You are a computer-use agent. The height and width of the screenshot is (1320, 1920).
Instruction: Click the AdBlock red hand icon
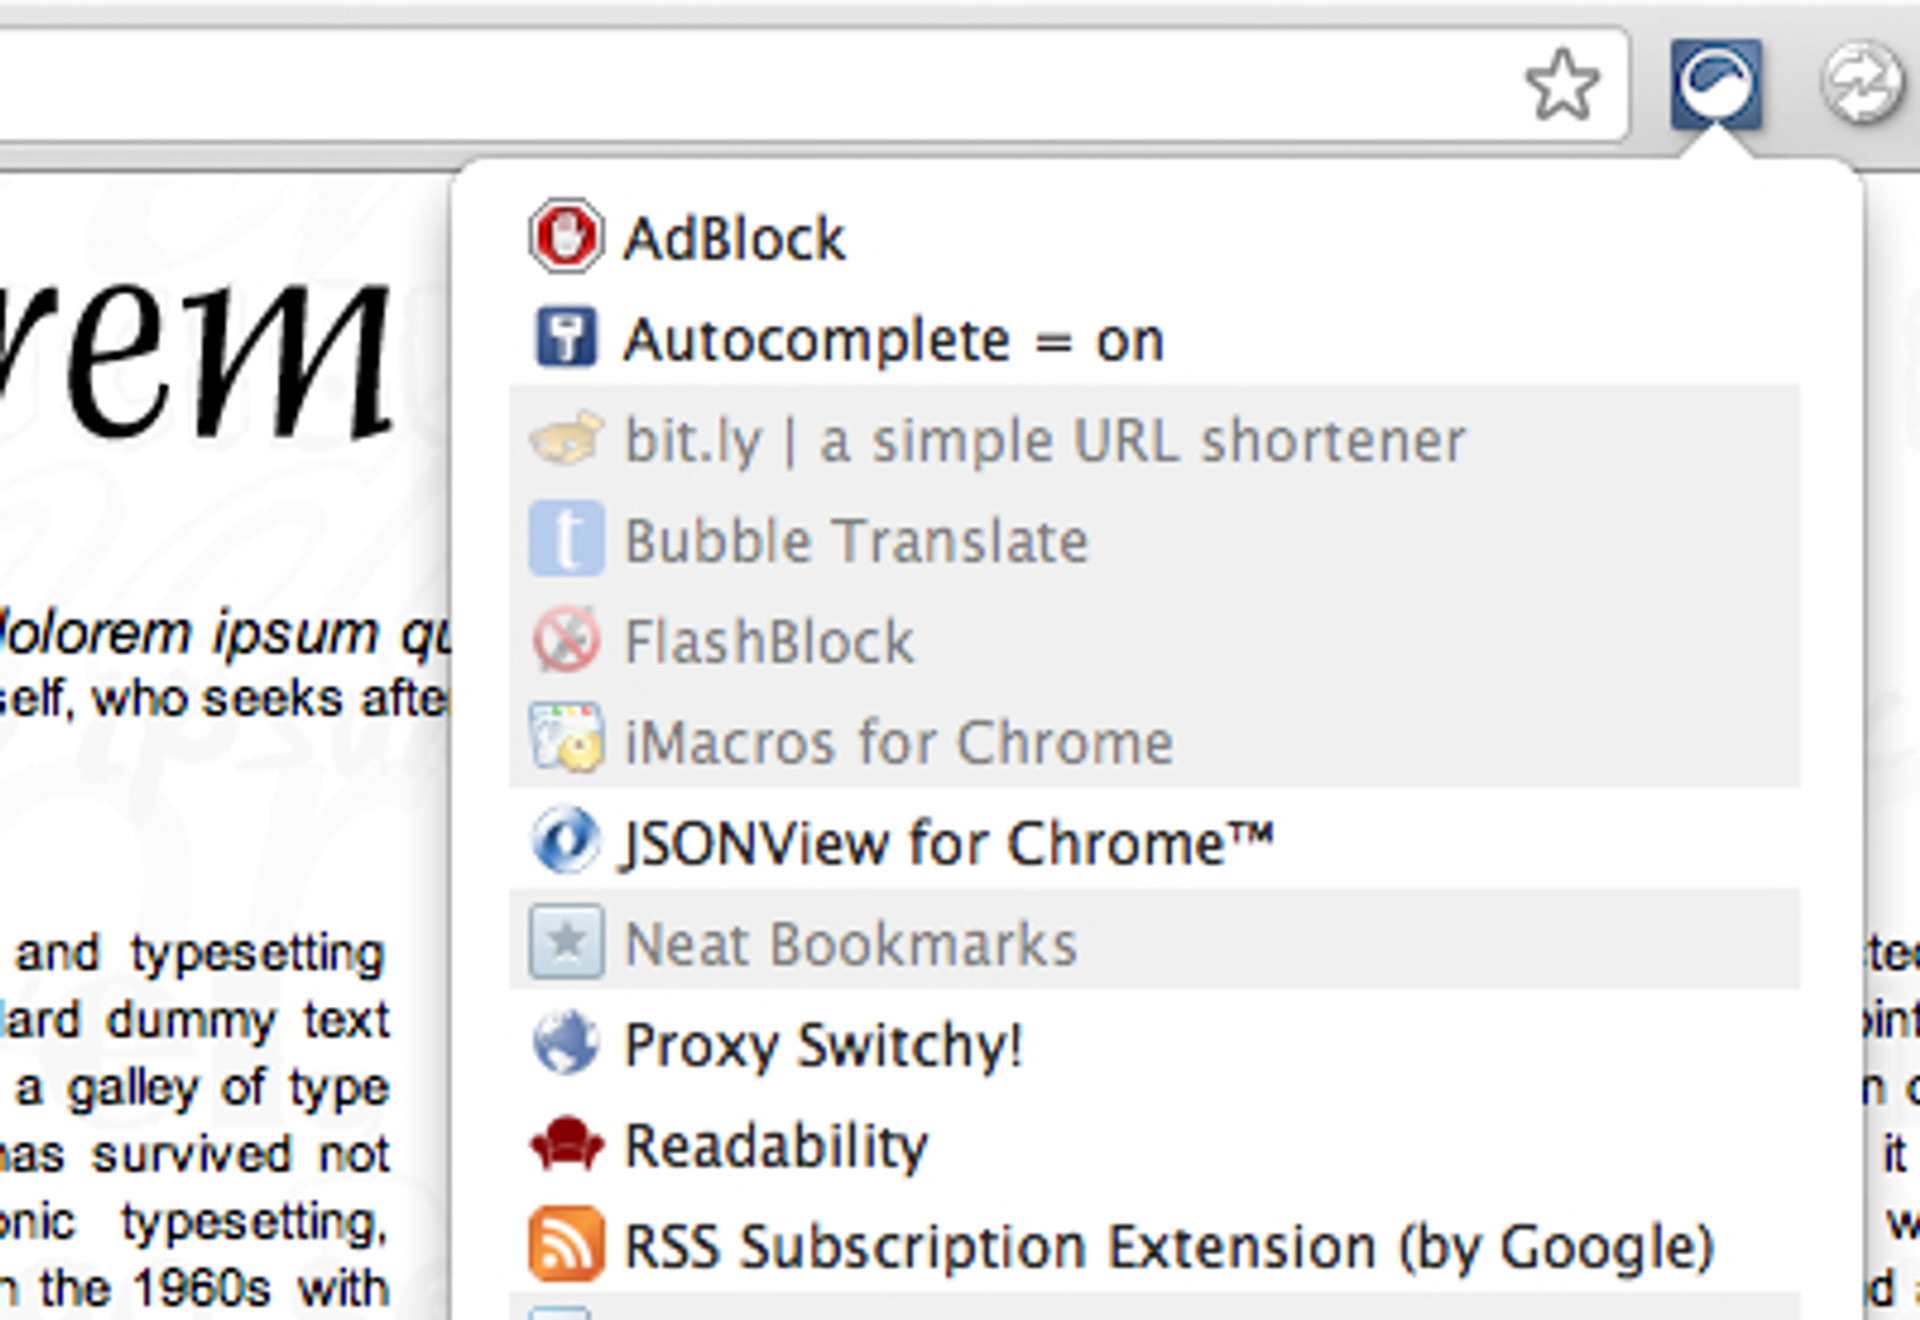tap(565, 237)
